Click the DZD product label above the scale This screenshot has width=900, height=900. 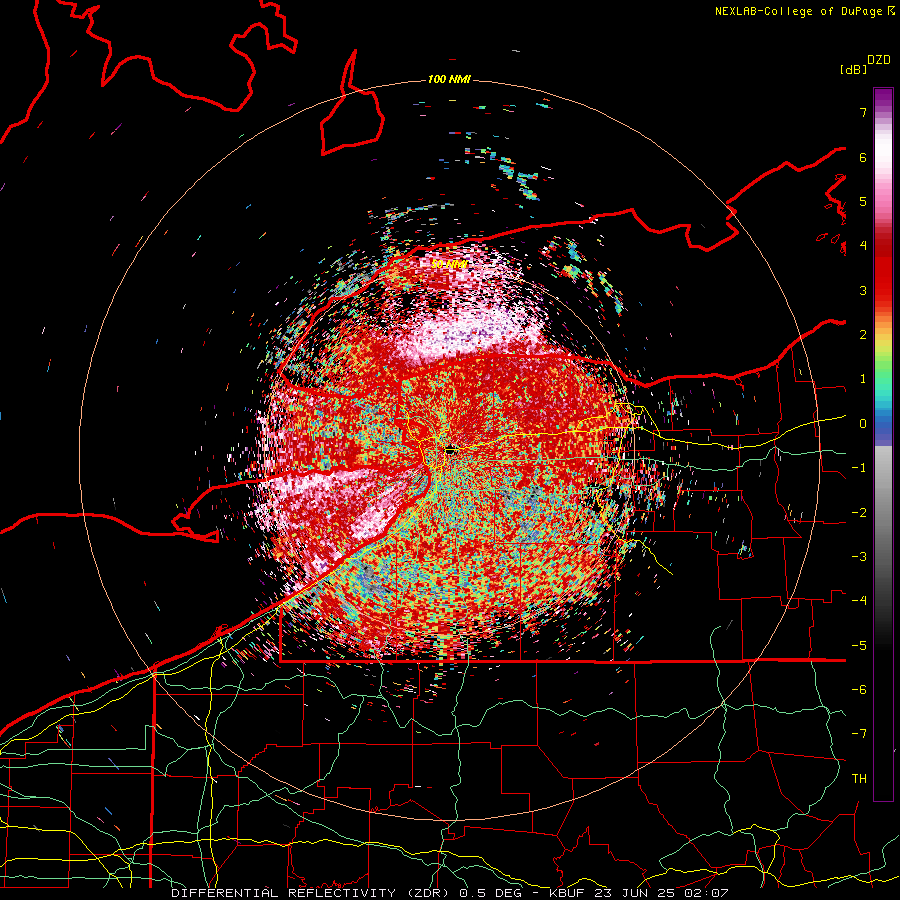(x=879, y=60)
